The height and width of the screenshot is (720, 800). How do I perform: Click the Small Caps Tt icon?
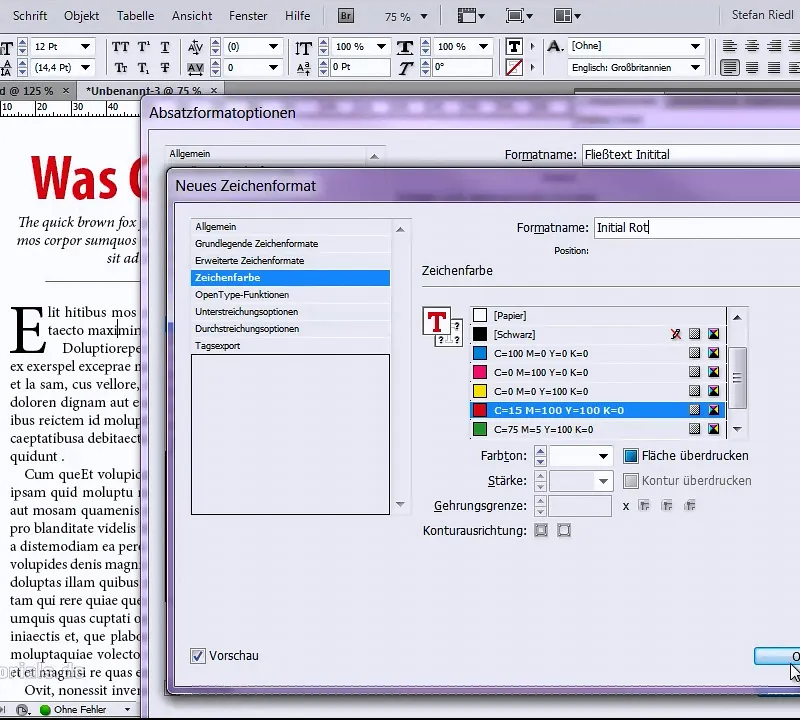pos(121,67)
